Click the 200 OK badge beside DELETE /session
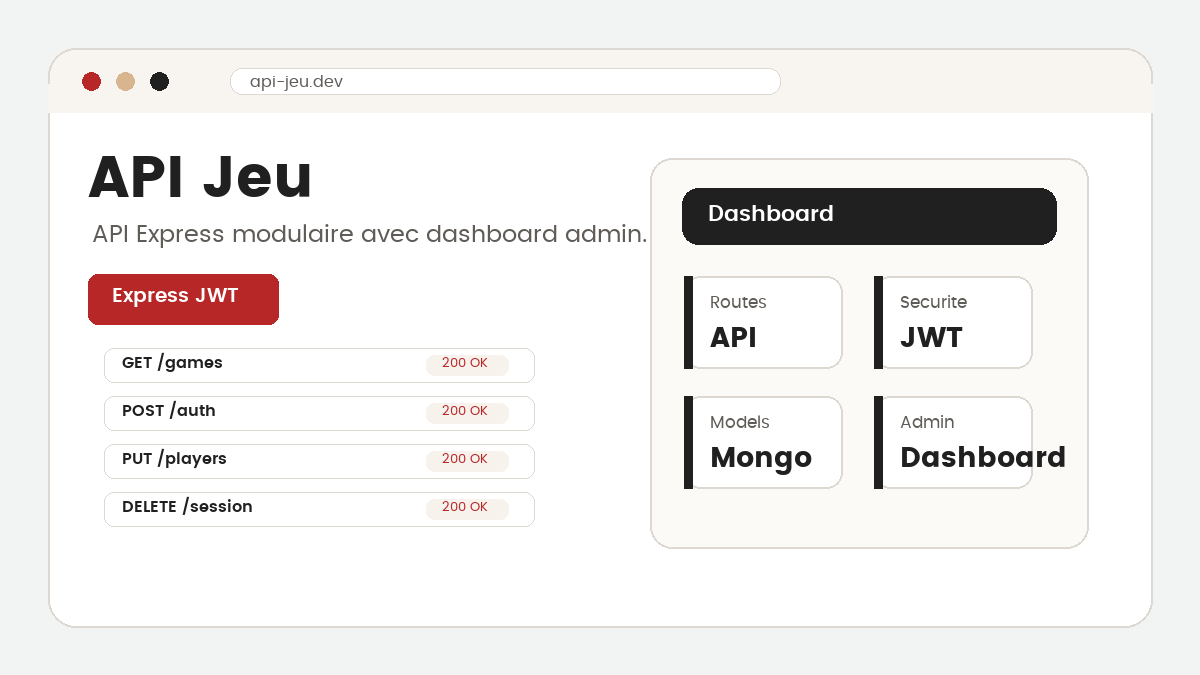Screen dimensions: 1200x675 pos(466,508)
